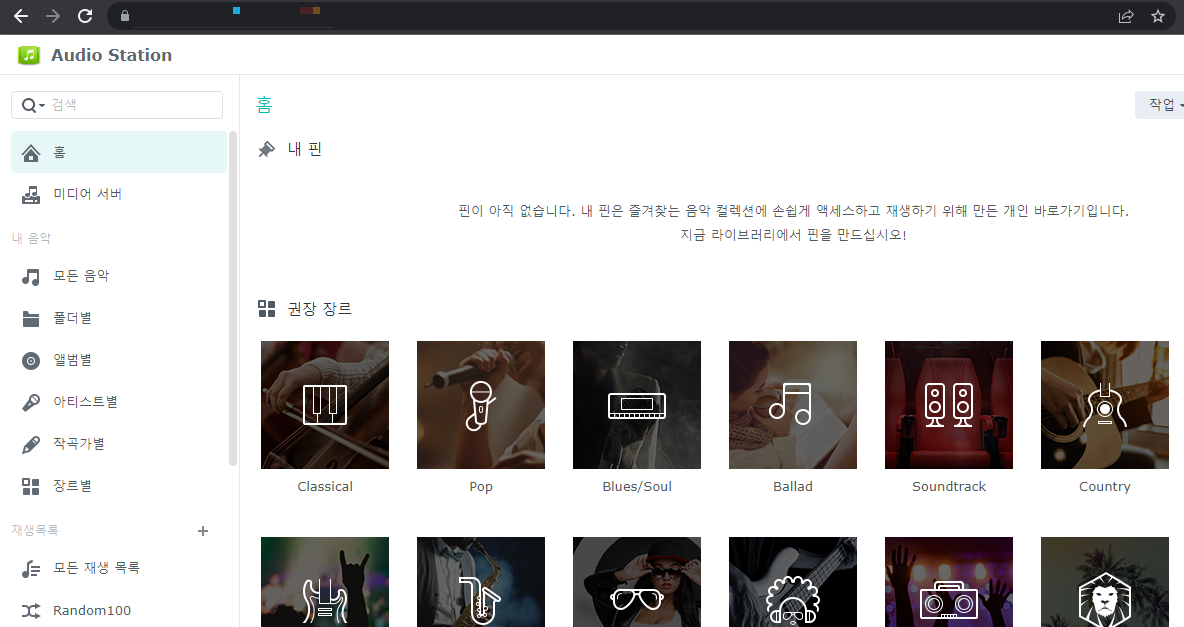Image resolution: width=1184 pixels, height=627 pixels.
Task: Browse music by 장르별
Action: [119, 486]
